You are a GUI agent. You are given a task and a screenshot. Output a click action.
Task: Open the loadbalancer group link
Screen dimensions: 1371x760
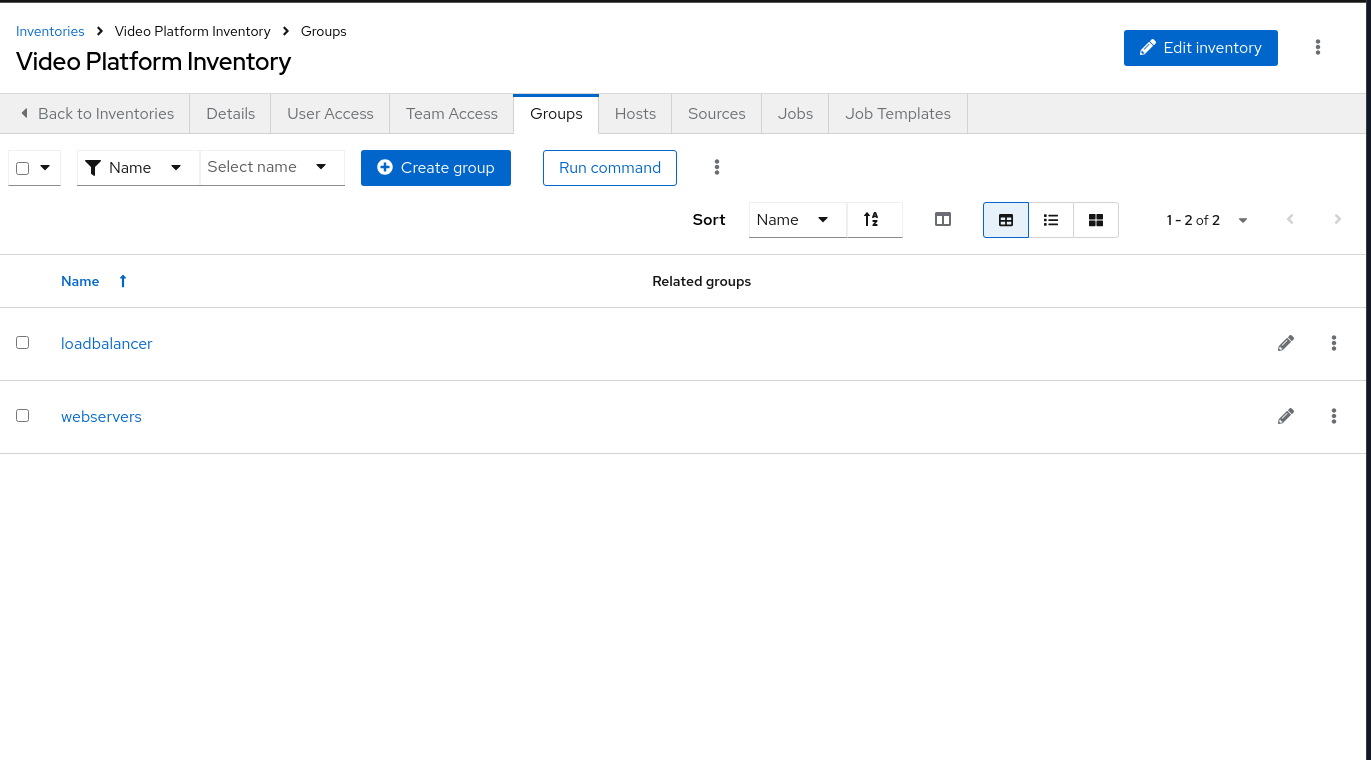tap(106, 343)
